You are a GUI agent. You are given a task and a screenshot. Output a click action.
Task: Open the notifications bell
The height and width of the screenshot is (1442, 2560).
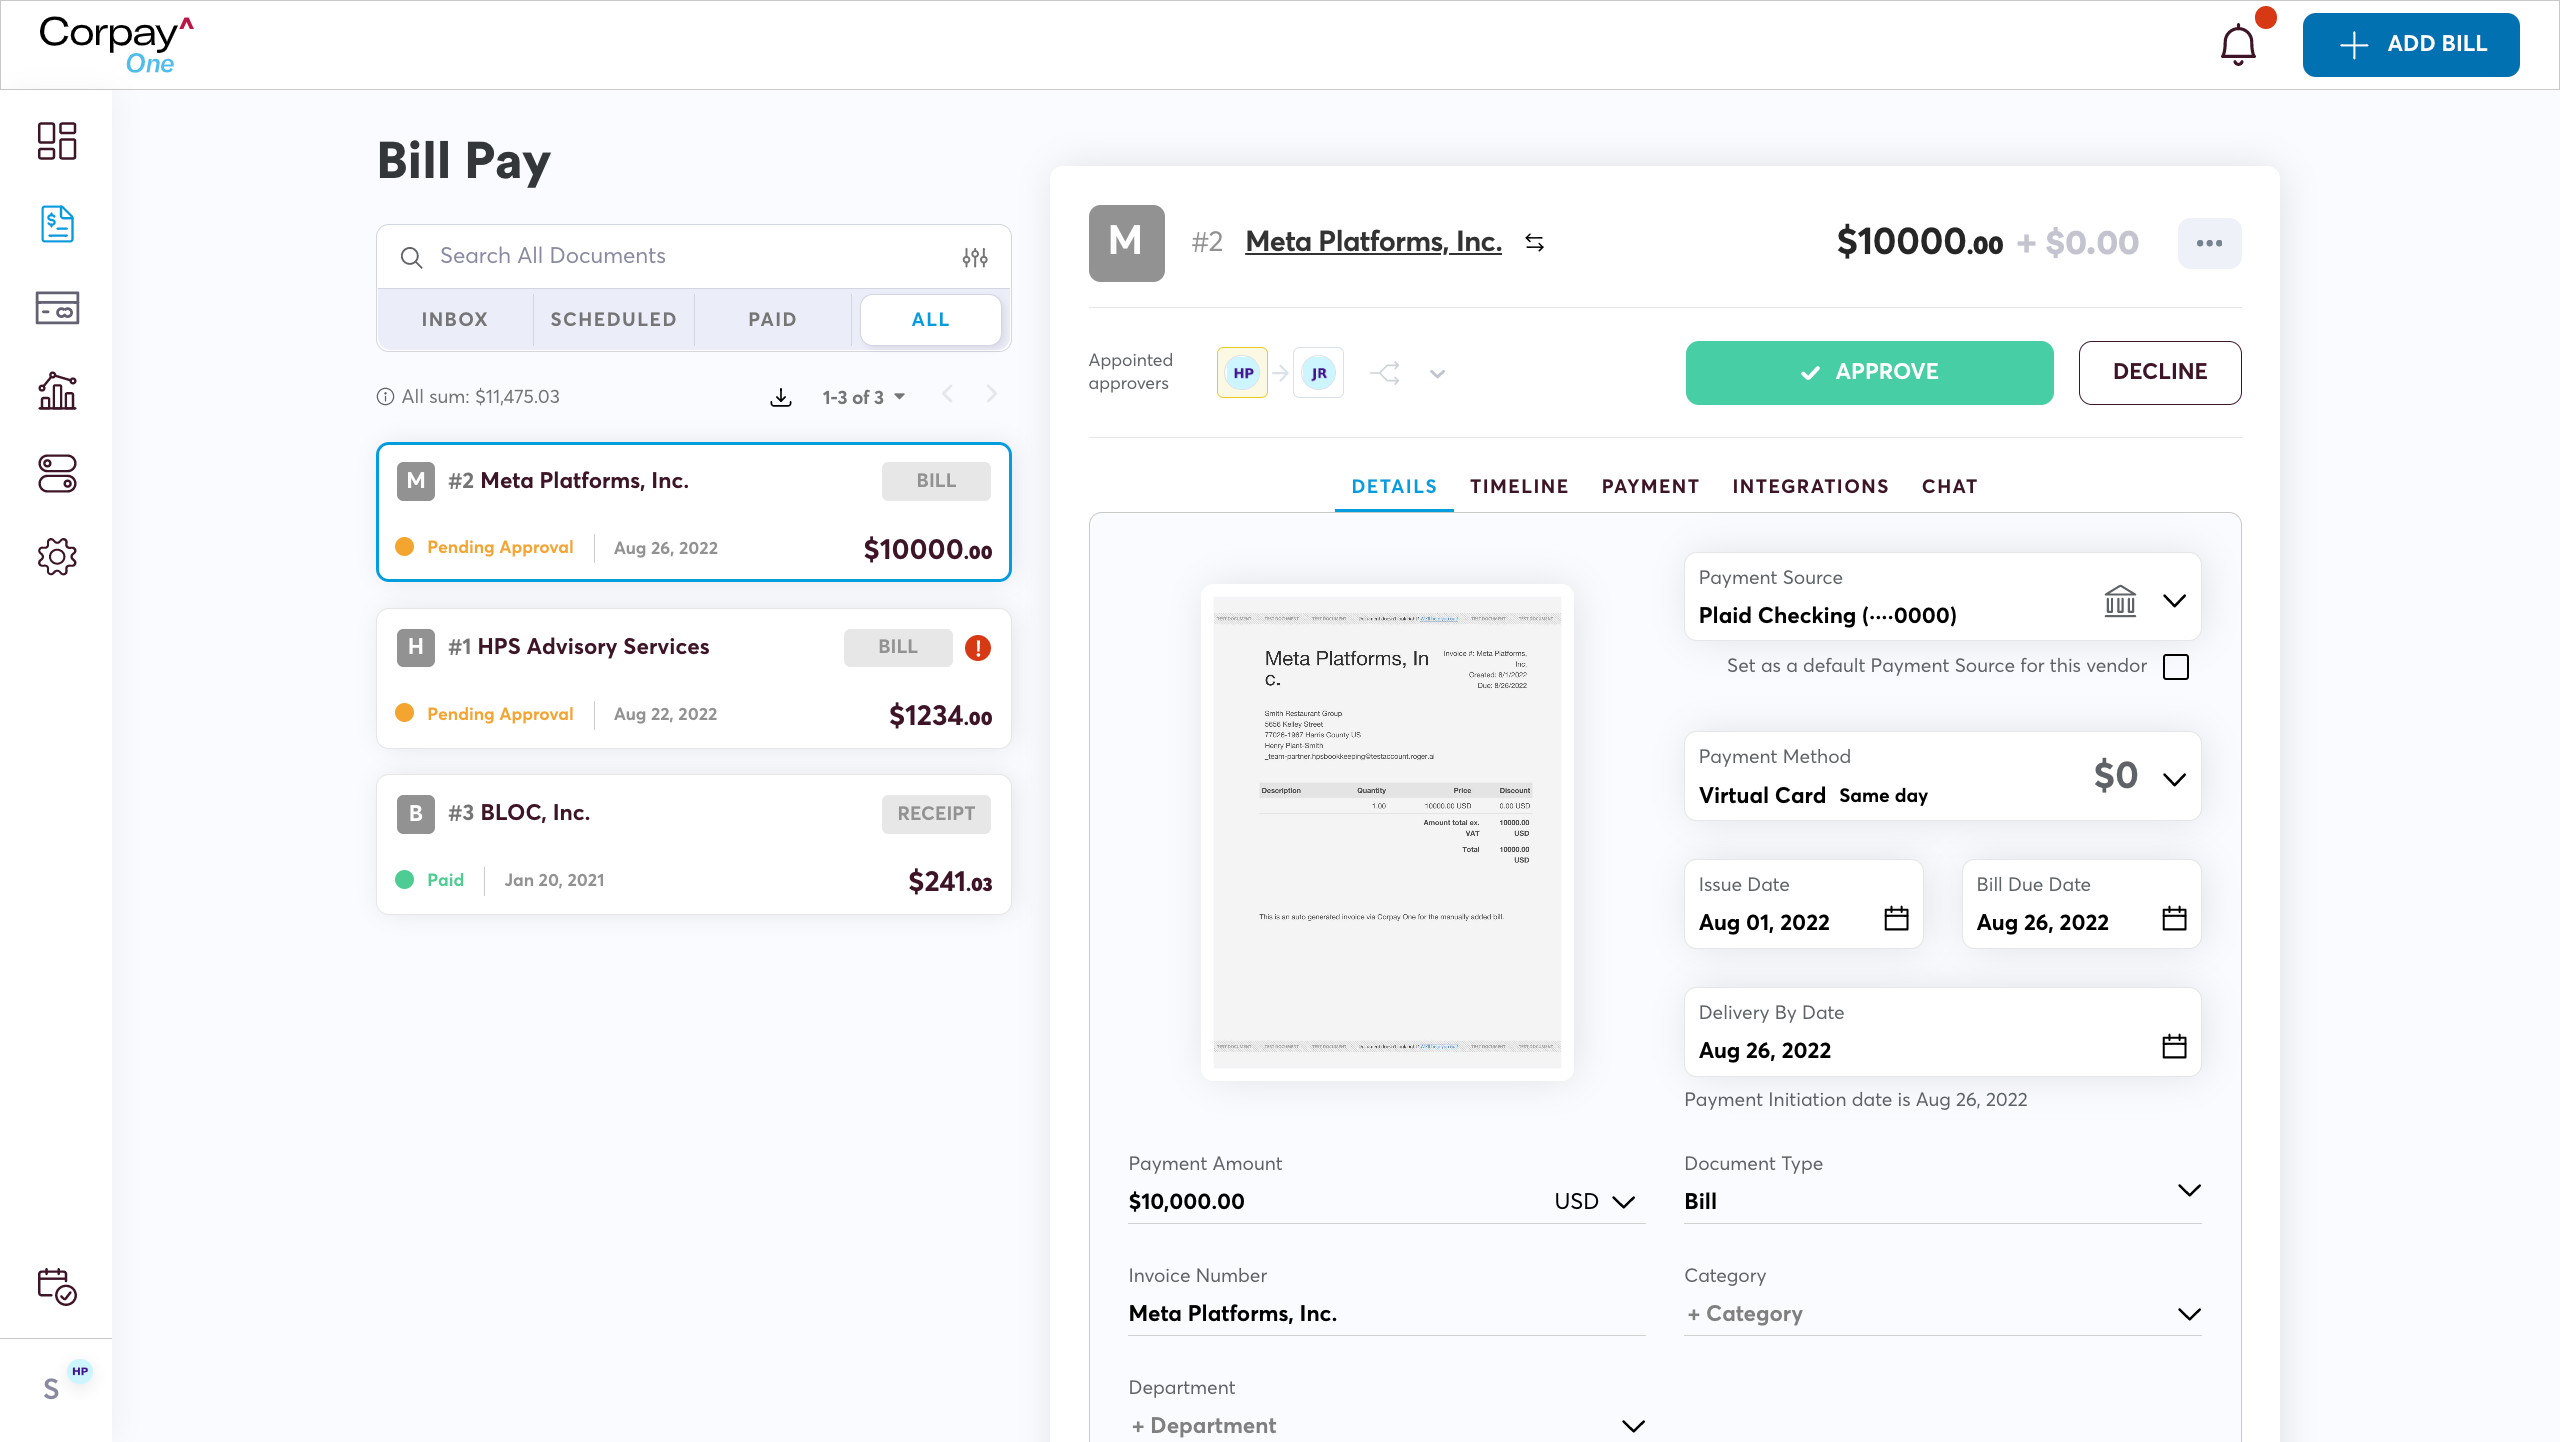[2238, 46]
